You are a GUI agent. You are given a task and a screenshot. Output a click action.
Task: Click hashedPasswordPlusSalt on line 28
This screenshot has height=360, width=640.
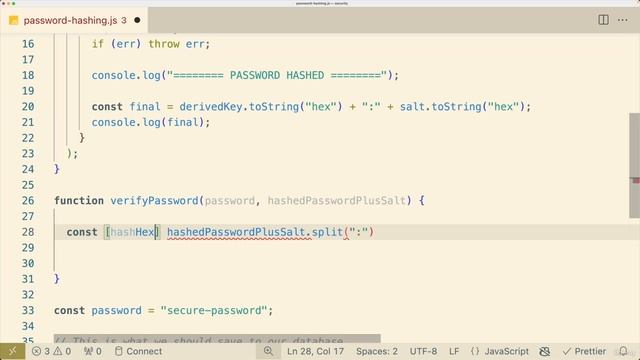pyautogui.click(x=236, y=232)
